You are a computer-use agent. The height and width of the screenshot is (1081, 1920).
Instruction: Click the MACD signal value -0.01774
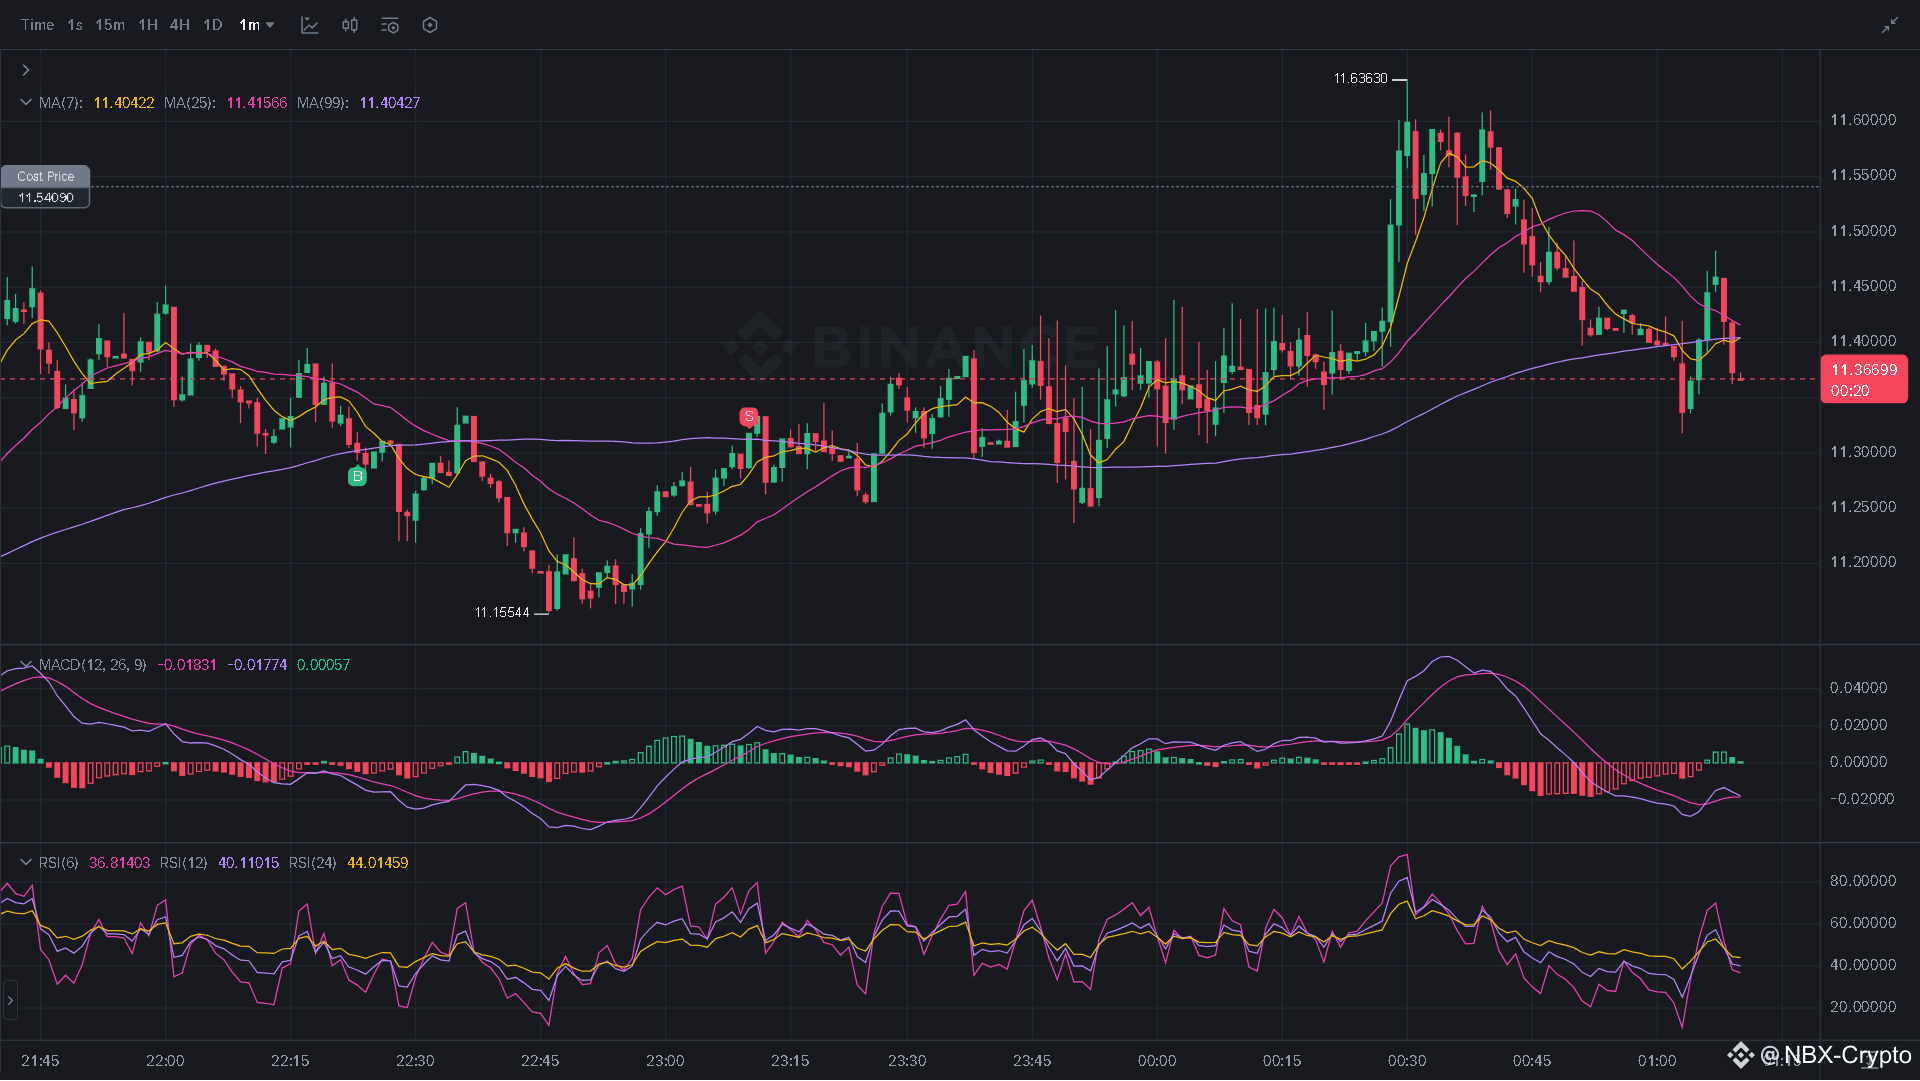coord(257,665)
